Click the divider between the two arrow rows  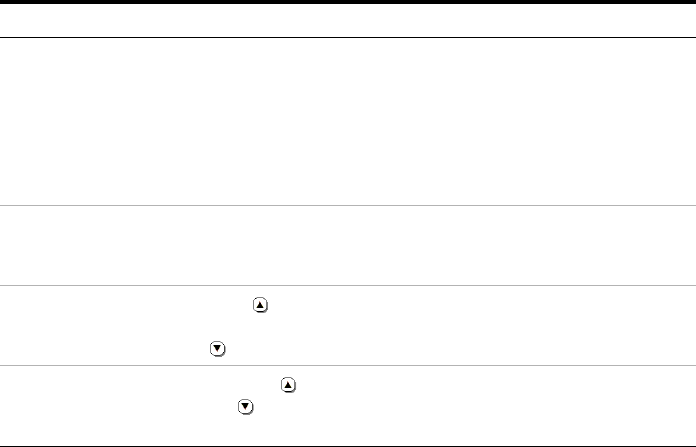point(348,365)
